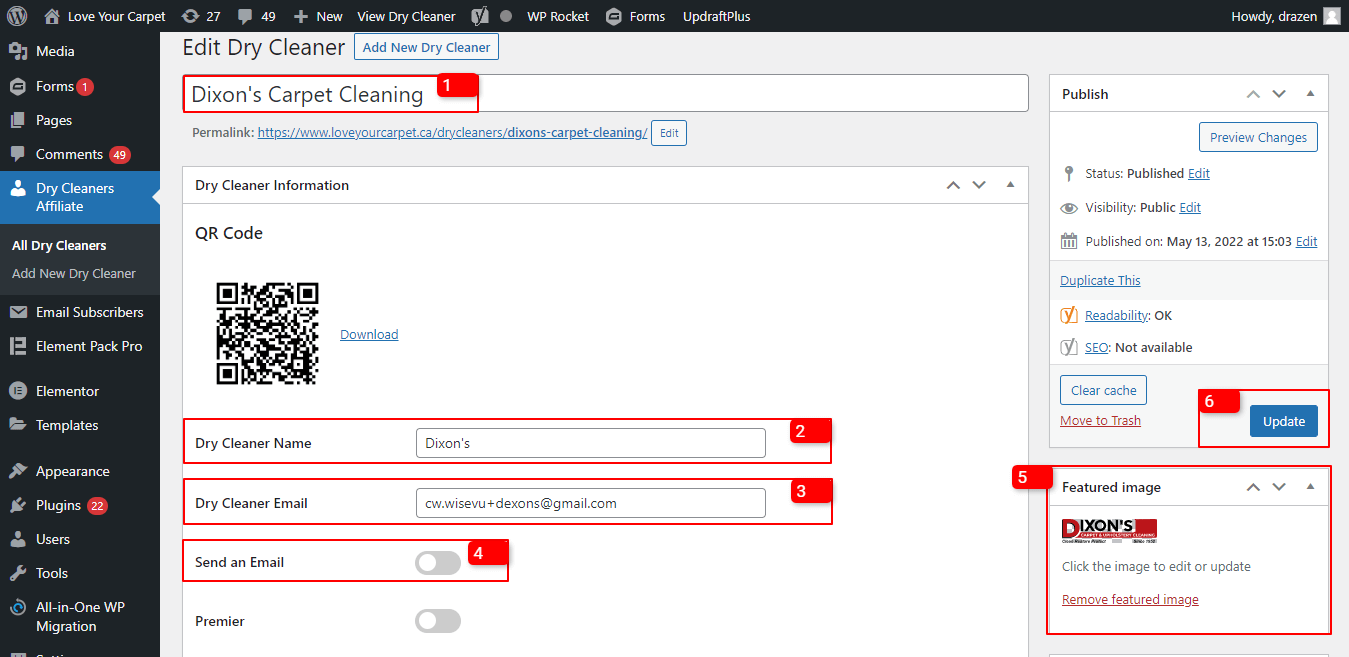Open the SEO link in Publish panel
This screenshot has width=1349, height=657.
click(1096, 347)
